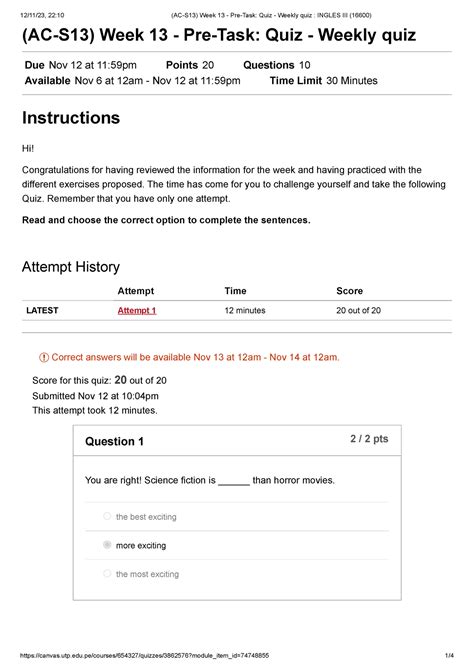Select the 'the best exciting' radio option

(x=107, y=516)
